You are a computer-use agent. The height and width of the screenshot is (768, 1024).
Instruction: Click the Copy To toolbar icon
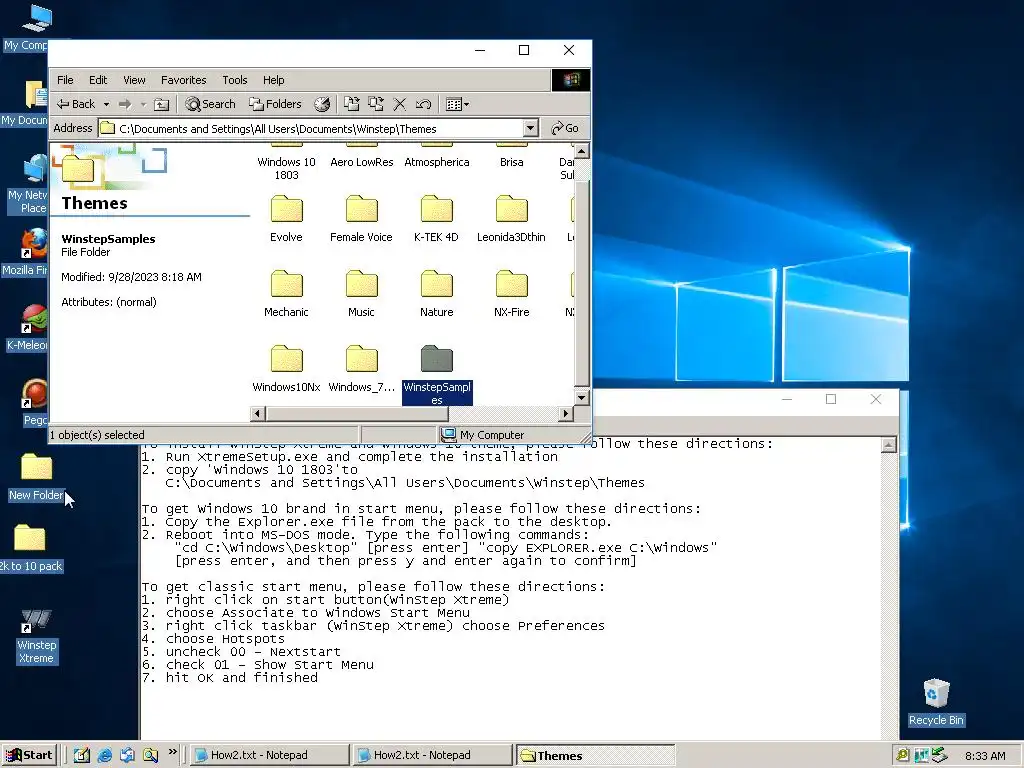(376, 104)
